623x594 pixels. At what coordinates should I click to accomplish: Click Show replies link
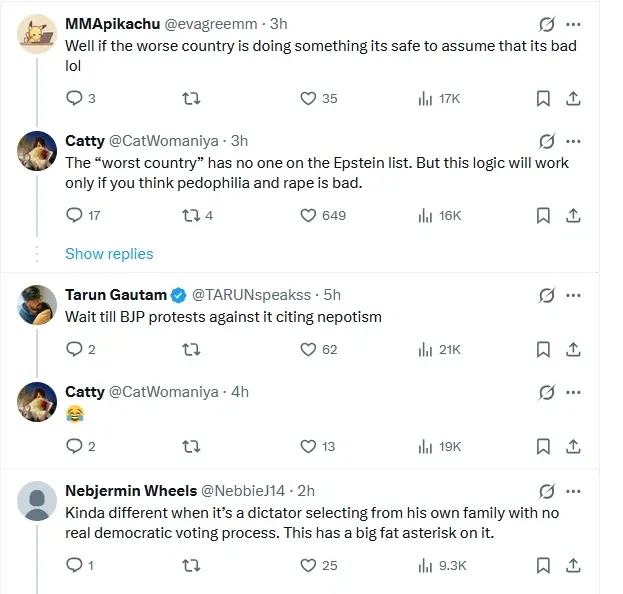109,254
